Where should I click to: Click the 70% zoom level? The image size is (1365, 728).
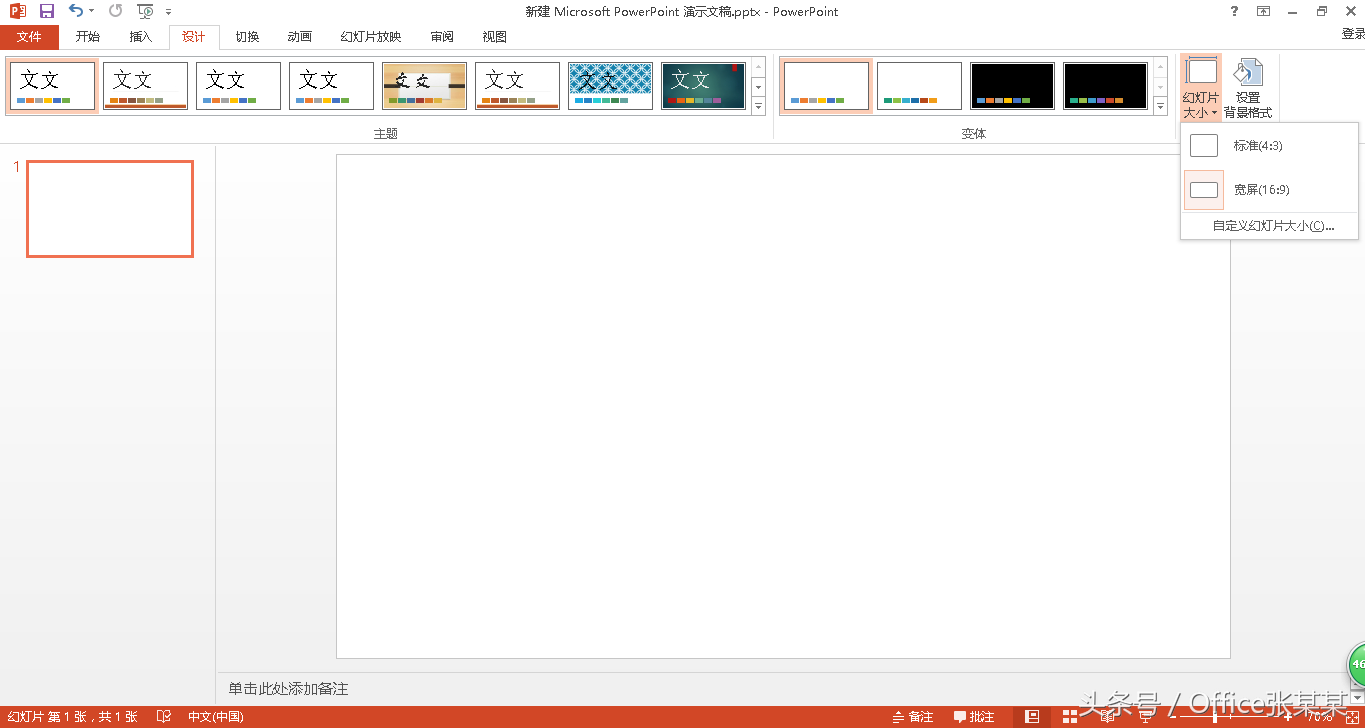[1319, 716]
